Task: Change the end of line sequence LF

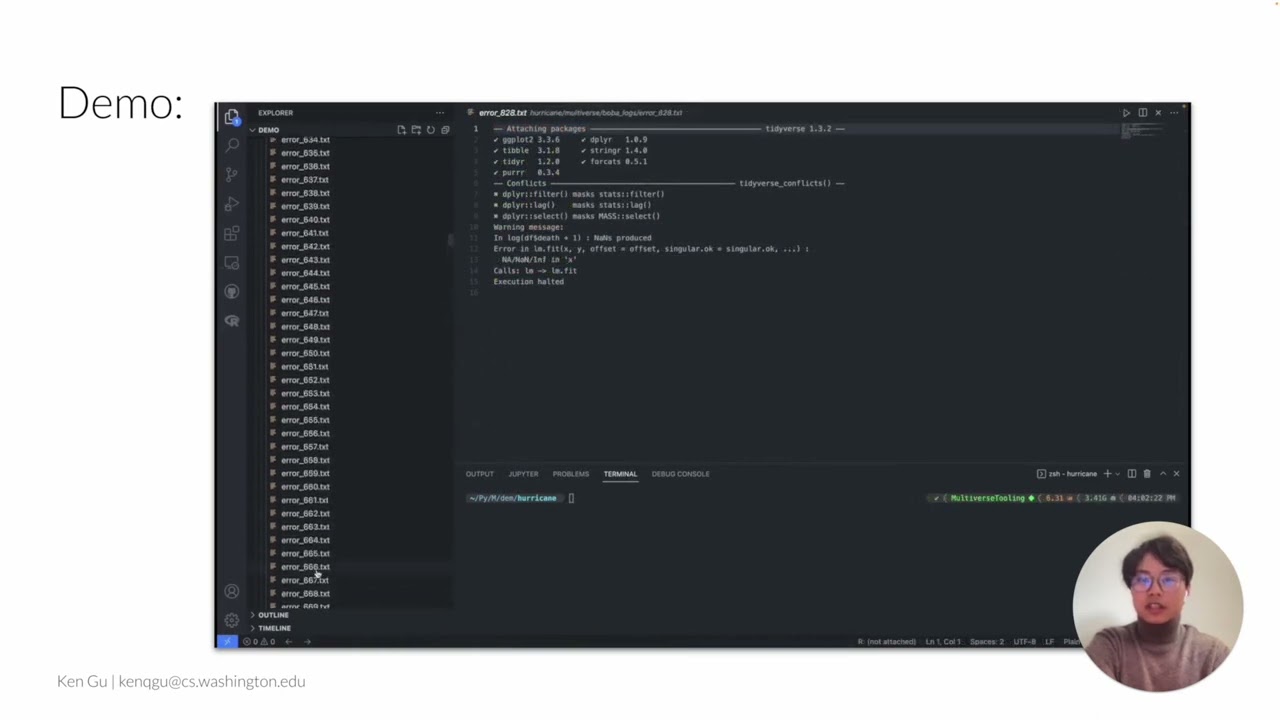Action: 1049,641
